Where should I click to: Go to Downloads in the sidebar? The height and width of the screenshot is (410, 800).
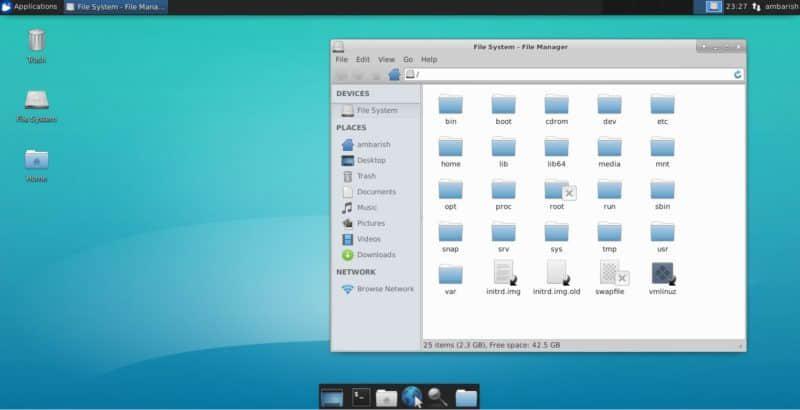click(375, 255)
